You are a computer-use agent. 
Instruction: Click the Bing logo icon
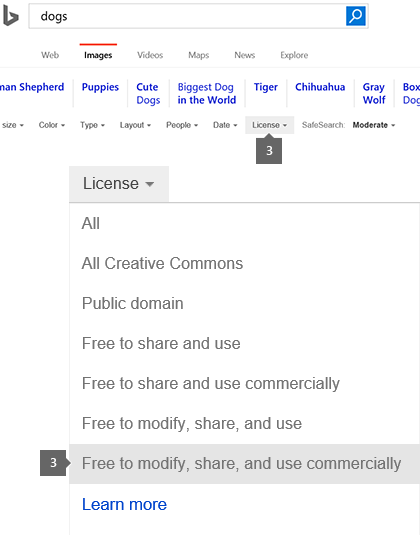pos(10,16)
